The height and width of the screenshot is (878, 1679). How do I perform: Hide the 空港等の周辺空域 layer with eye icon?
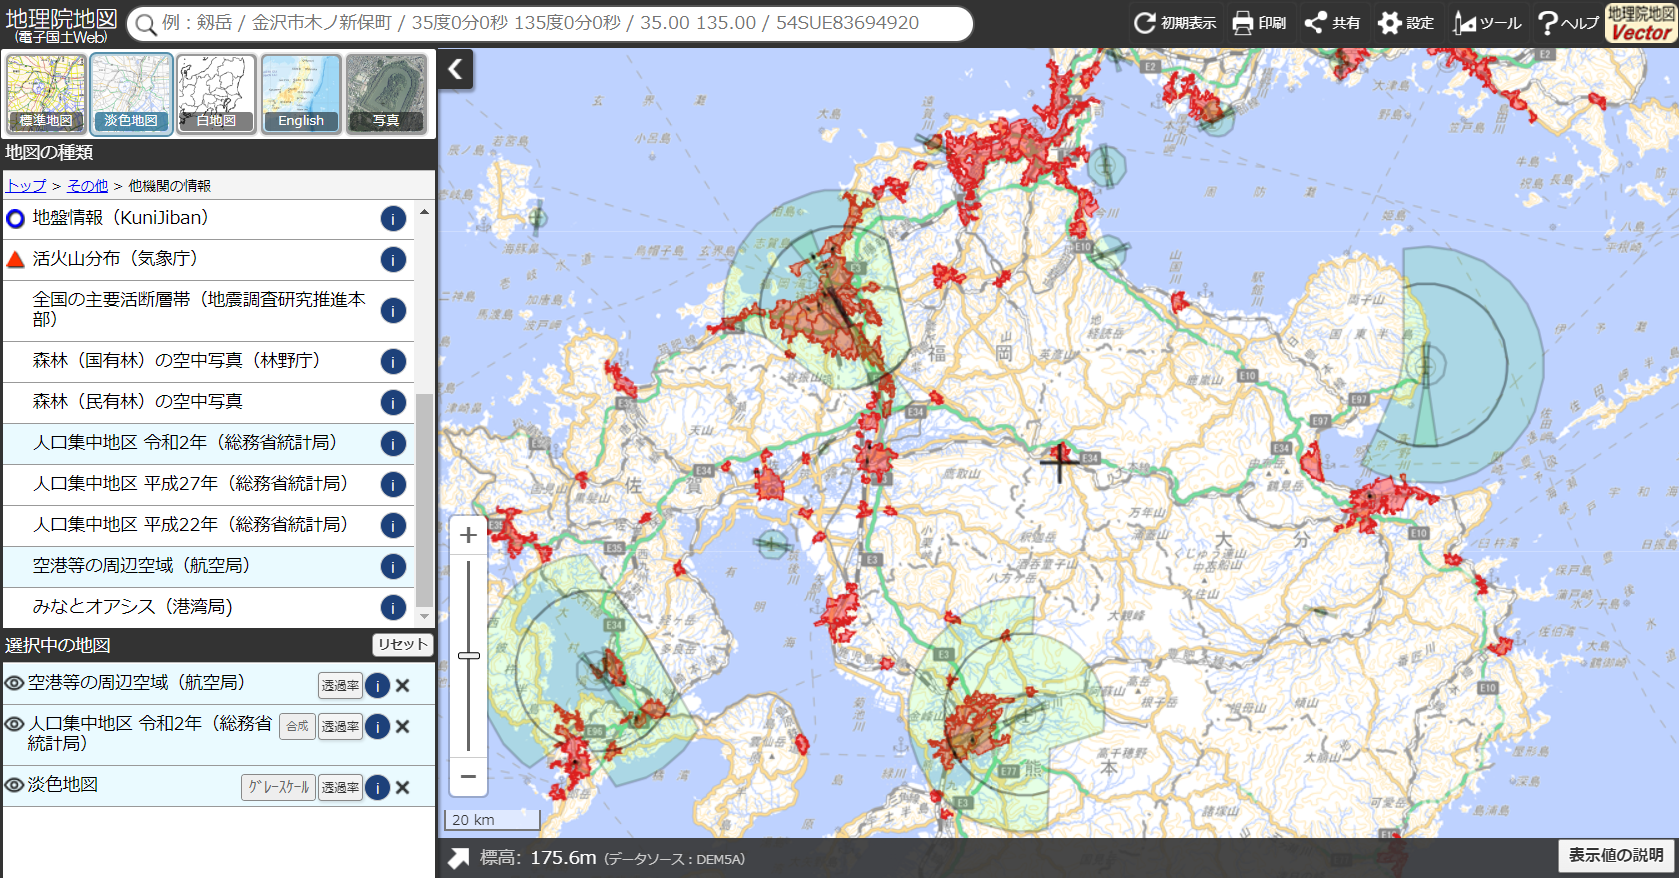(15, 683)
